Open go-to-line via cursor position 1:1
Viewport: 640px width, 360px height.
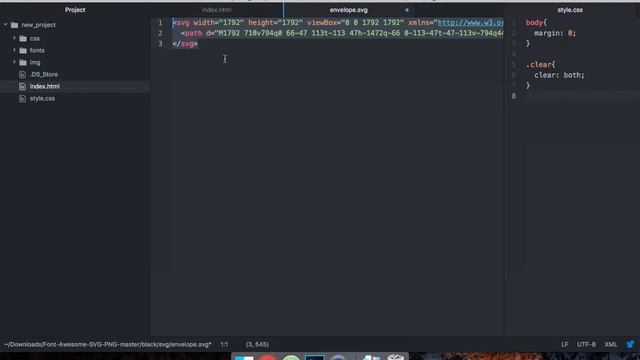point(224,344)
